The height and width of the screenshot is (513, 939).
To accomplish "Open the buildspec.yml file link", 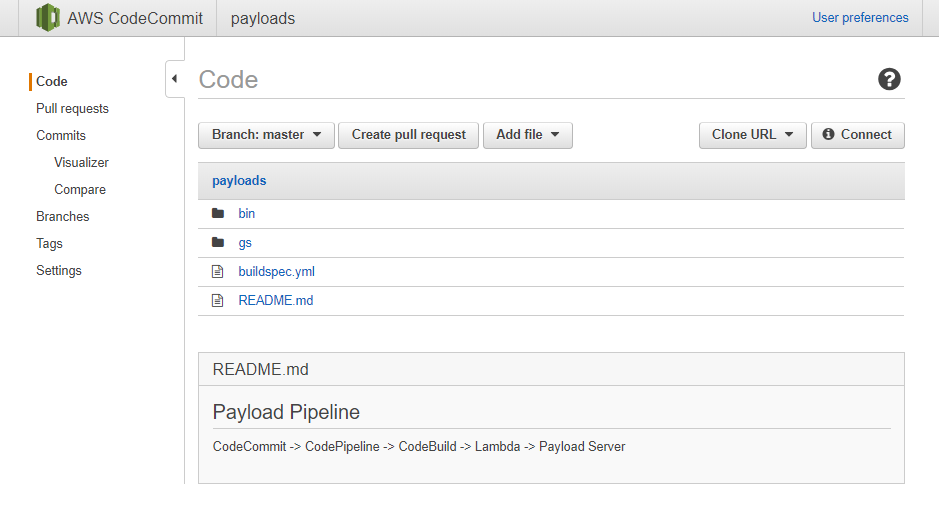I will (x=277, y=272).
